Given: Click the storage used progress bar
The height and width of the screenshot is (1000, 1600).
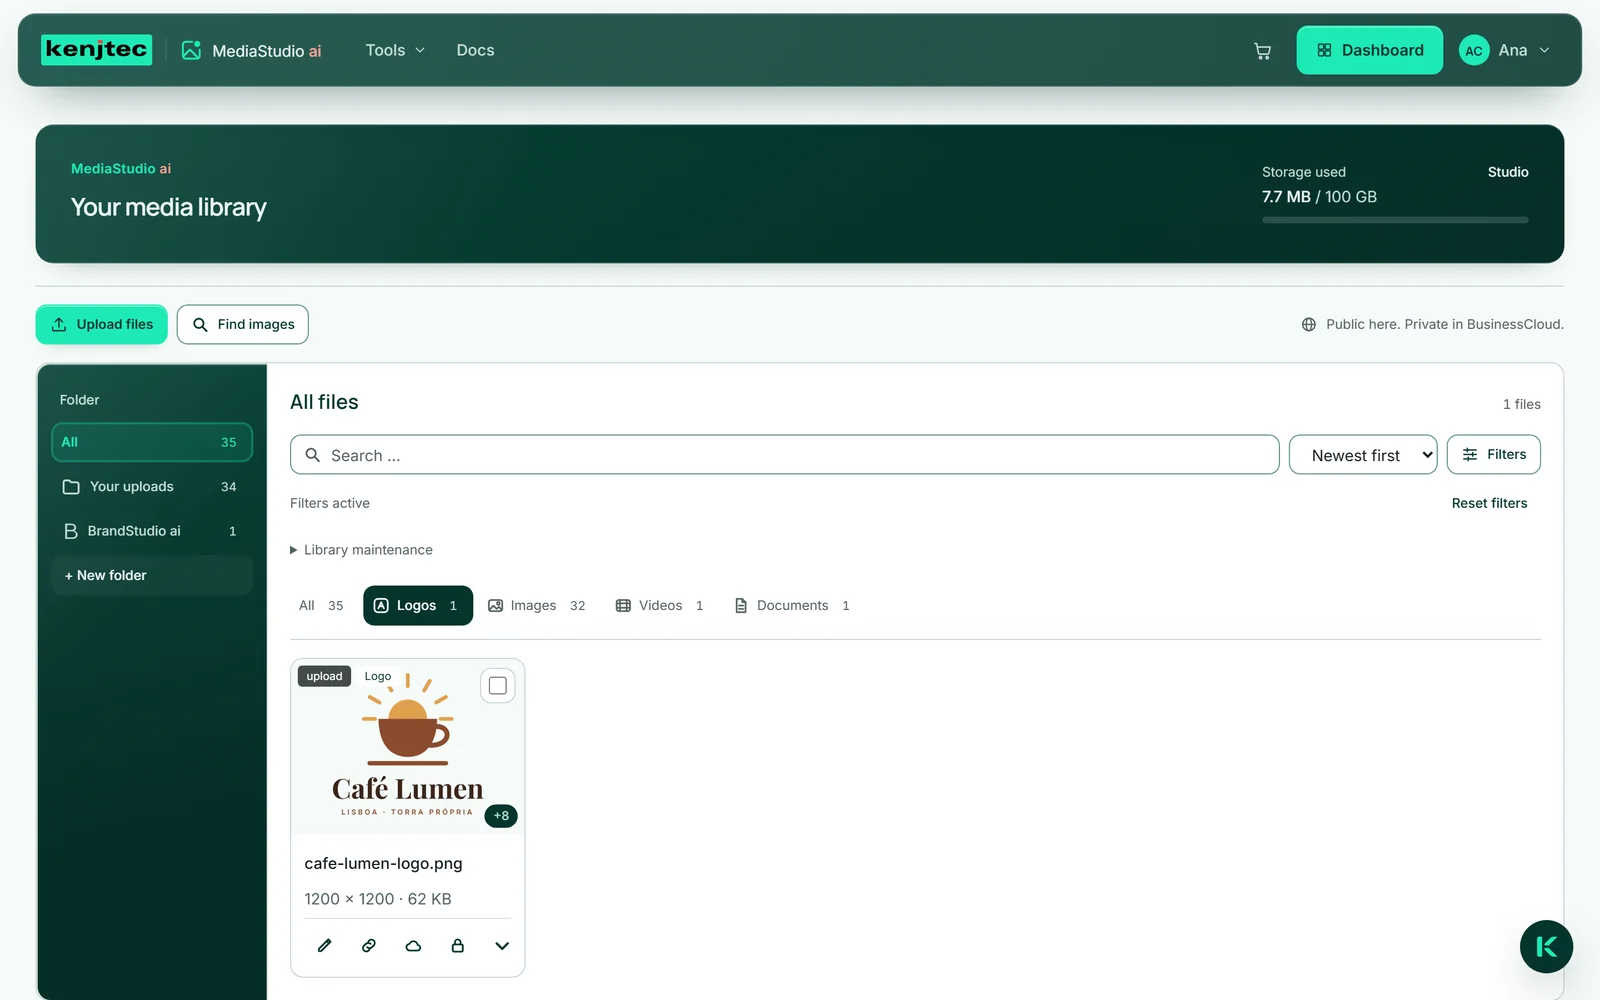Looking at the screenshot, I should pos(1395,220).
